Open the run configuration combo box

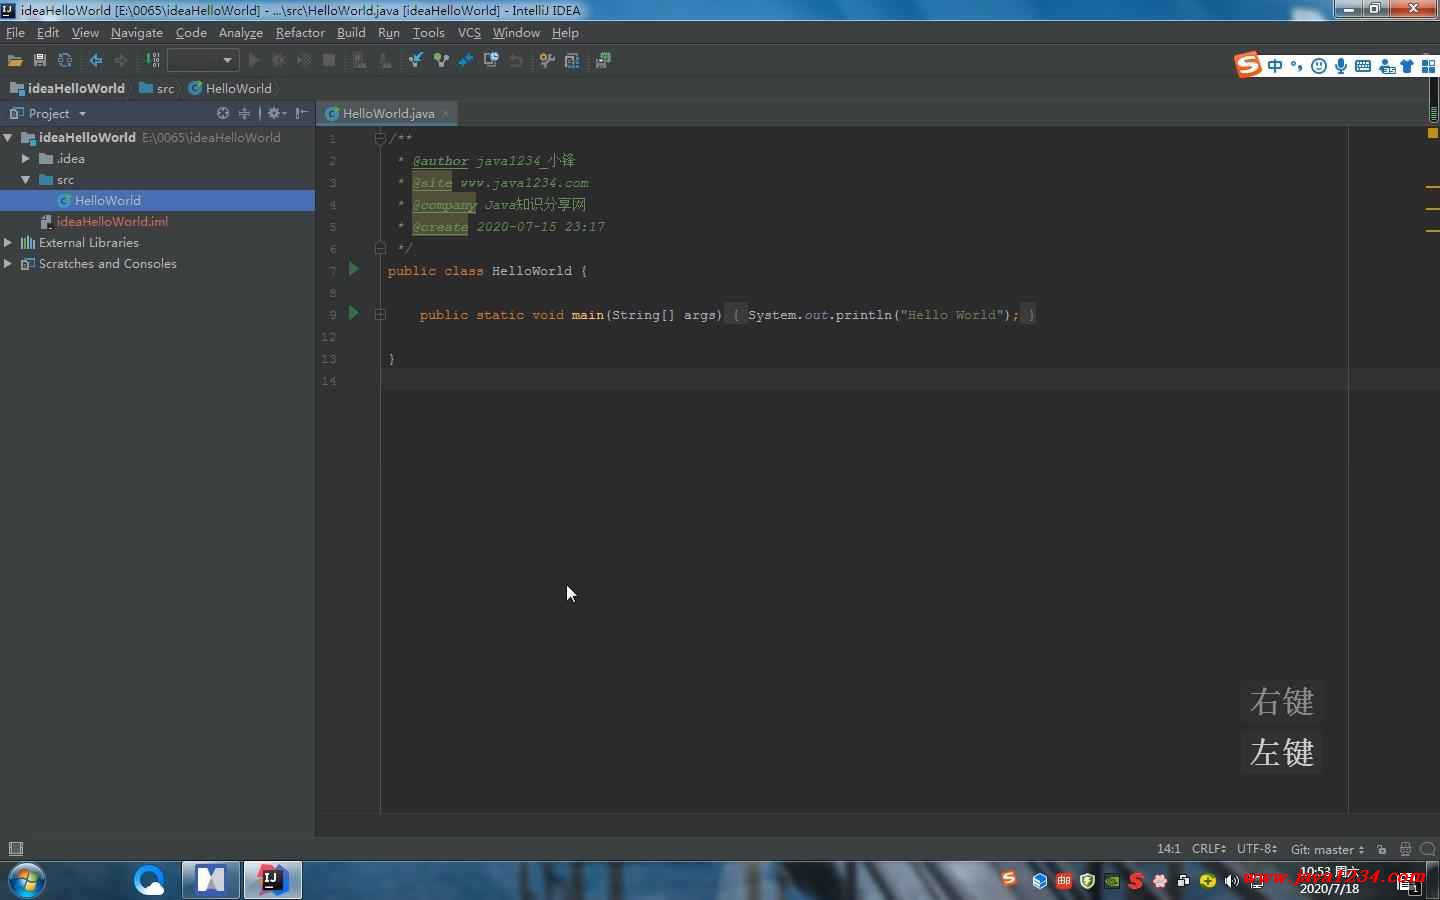pos(203,61)
